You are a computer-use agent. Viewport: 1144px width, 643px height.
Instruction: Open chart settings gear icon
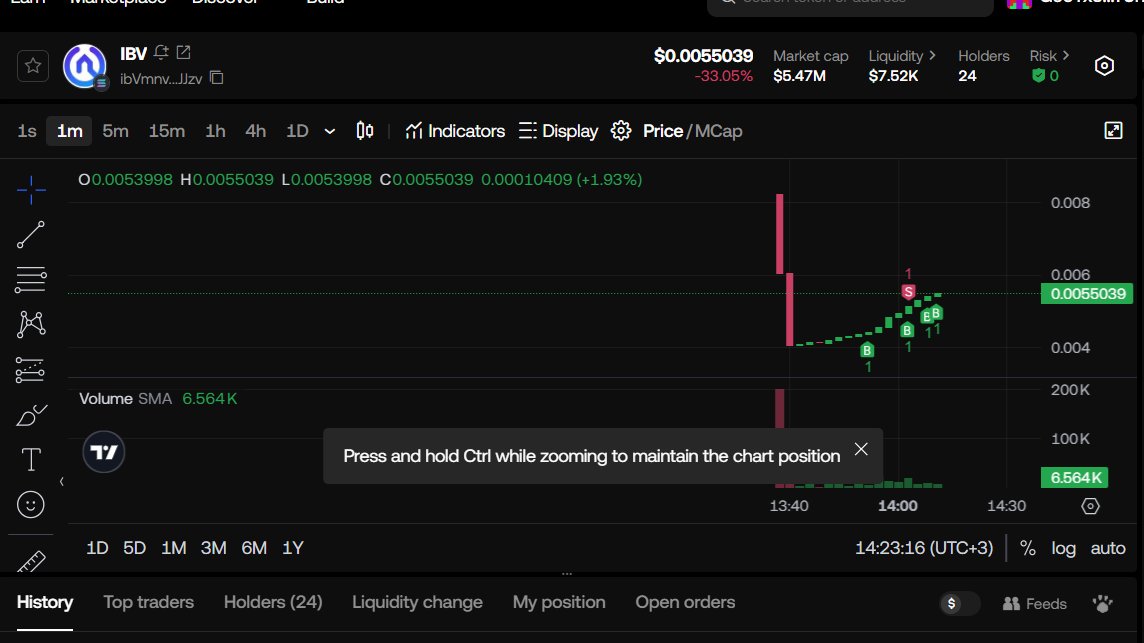(621, 131)
